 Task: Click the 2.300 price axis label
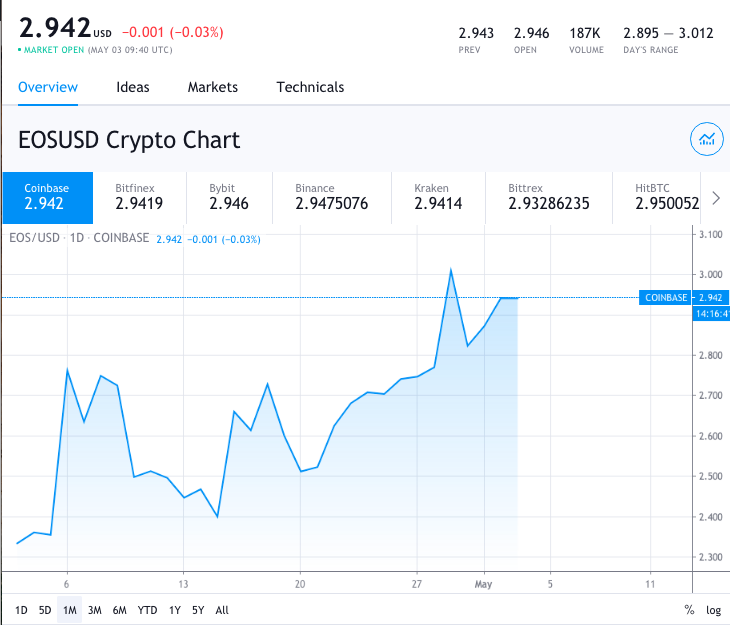click(710, 557)
